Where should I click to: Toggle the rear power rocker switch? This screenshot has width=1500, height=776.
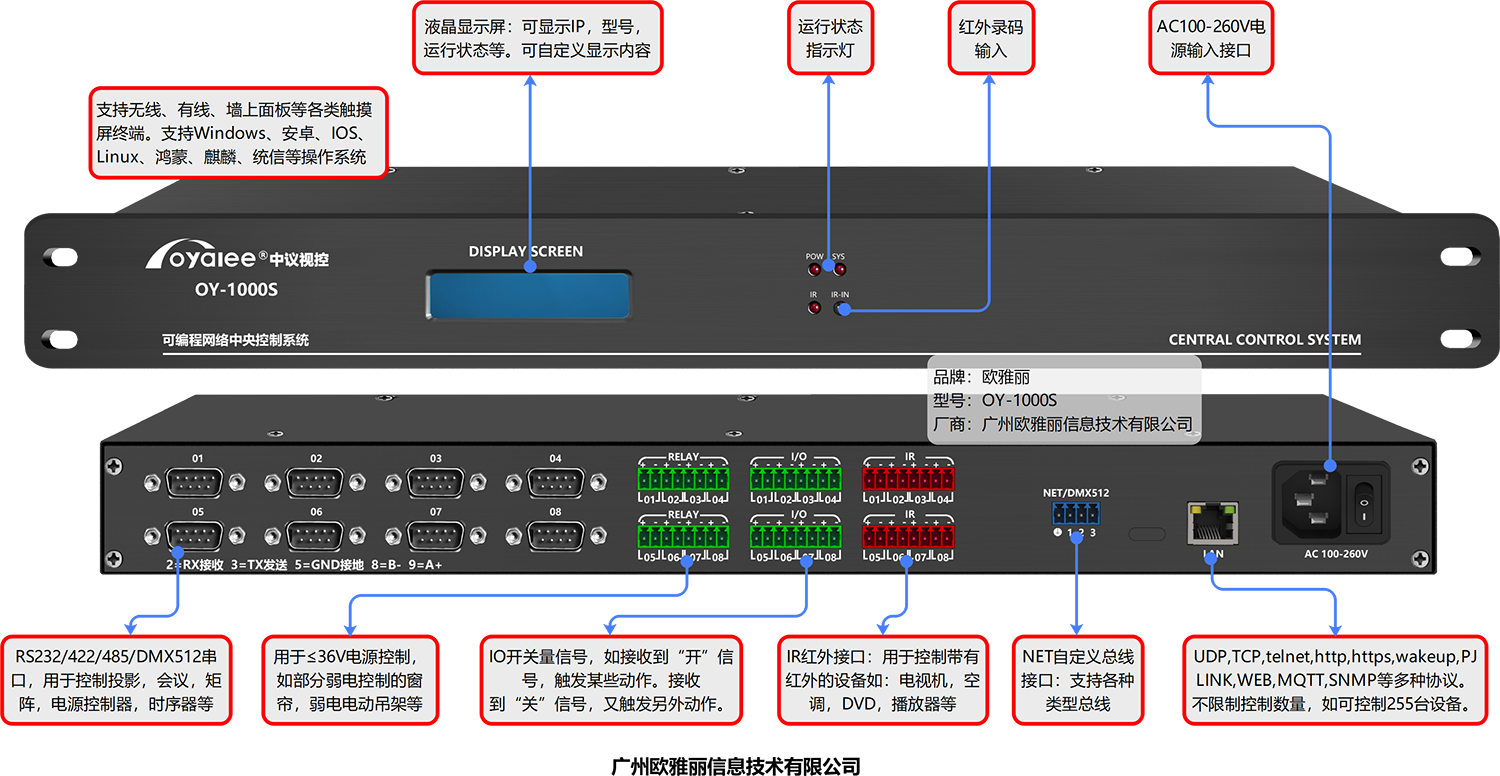coord(1364,503)
